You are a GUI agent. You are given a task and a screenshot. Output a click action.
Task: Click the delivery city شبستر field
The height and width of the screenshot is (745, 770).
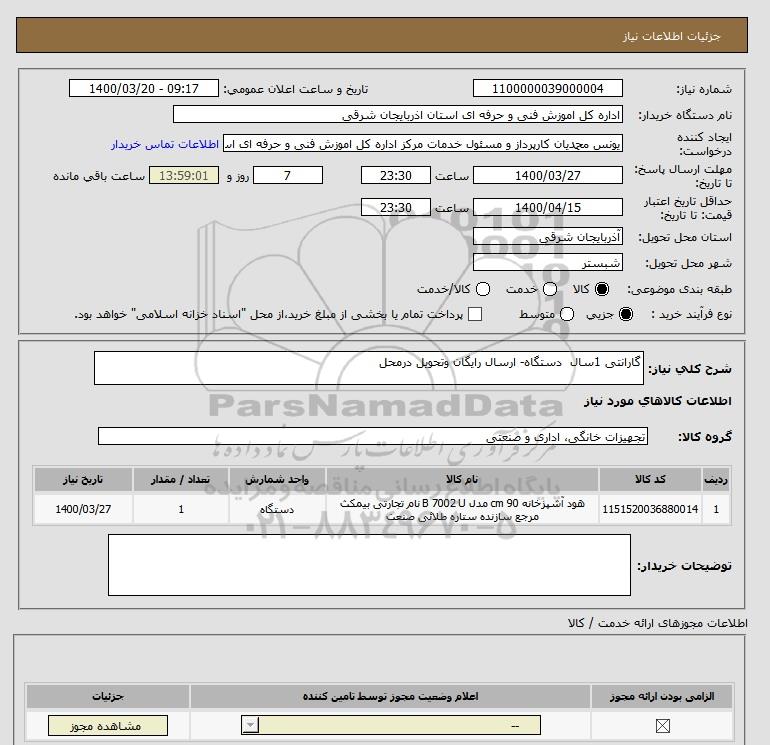point(548,262)
